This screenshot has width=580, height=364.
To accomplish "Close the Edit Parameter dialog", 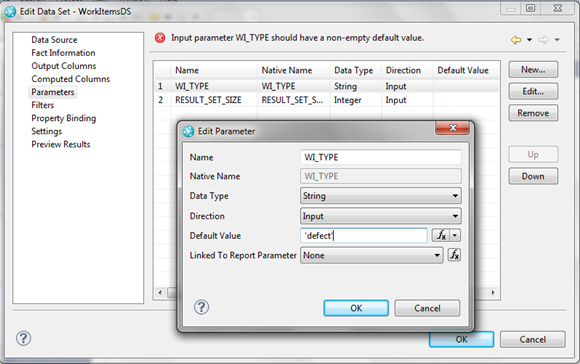I will tap(453, 128).
